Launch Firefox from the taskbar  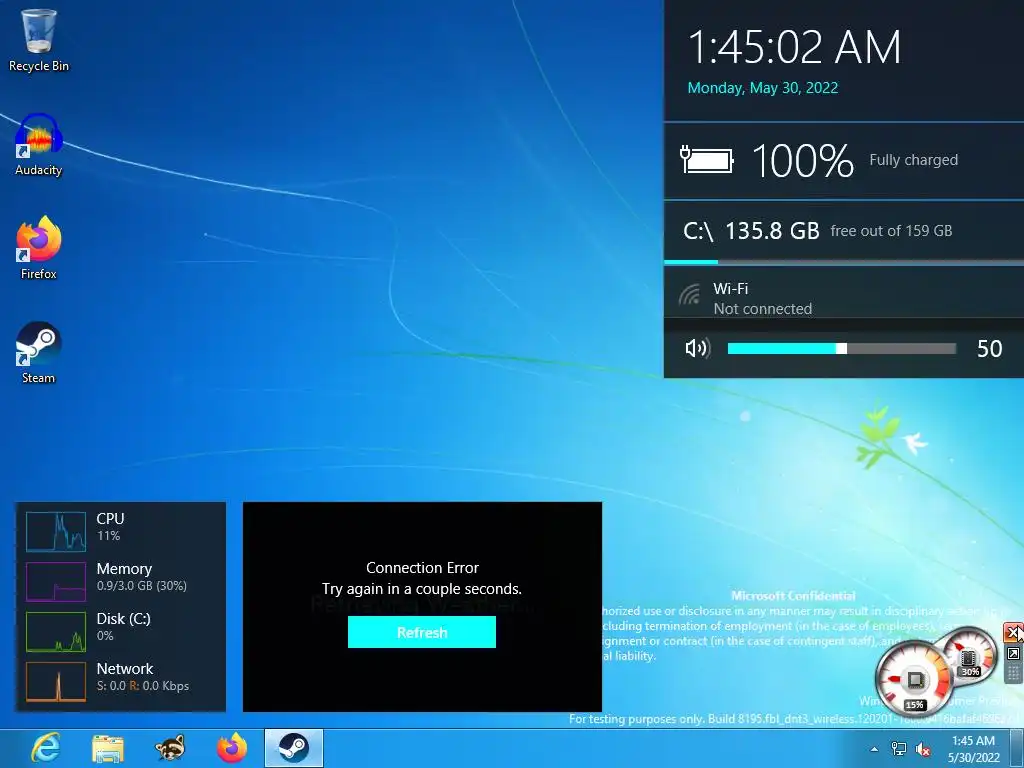(232, 748)
